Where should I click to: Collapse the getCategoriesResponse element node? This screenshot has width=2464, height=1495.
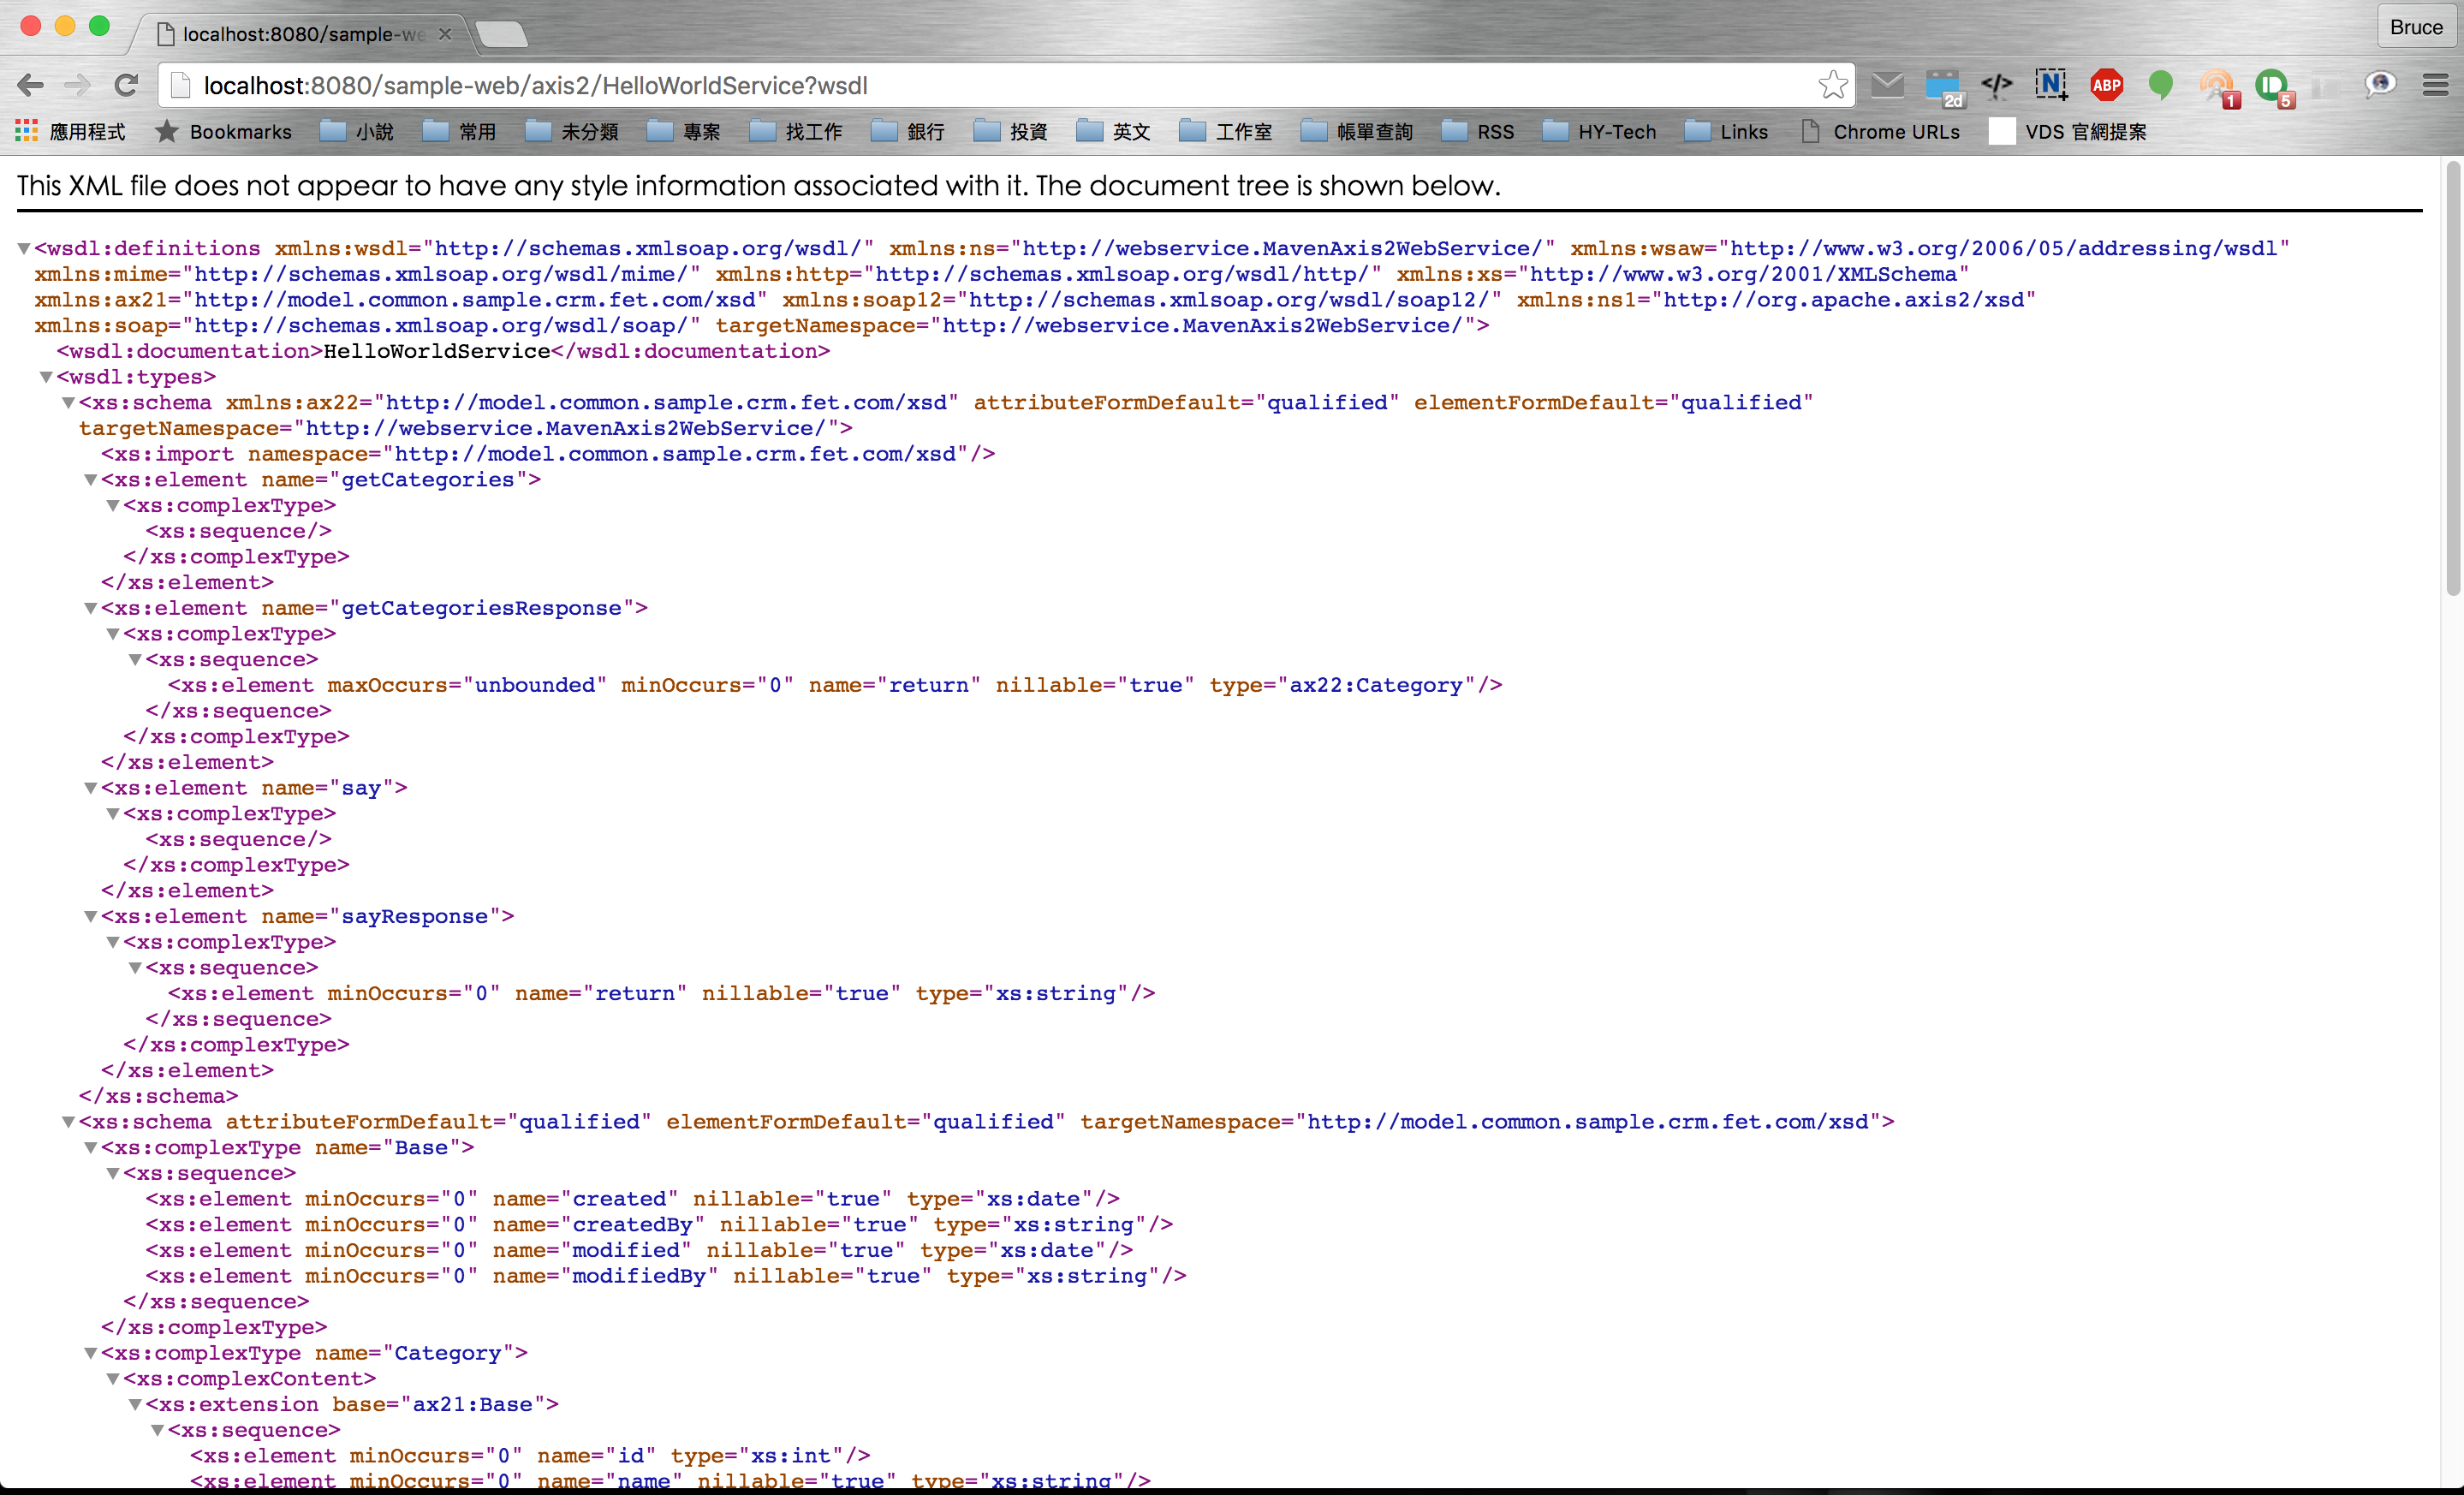pyautogui.click(x=90, y=608)
